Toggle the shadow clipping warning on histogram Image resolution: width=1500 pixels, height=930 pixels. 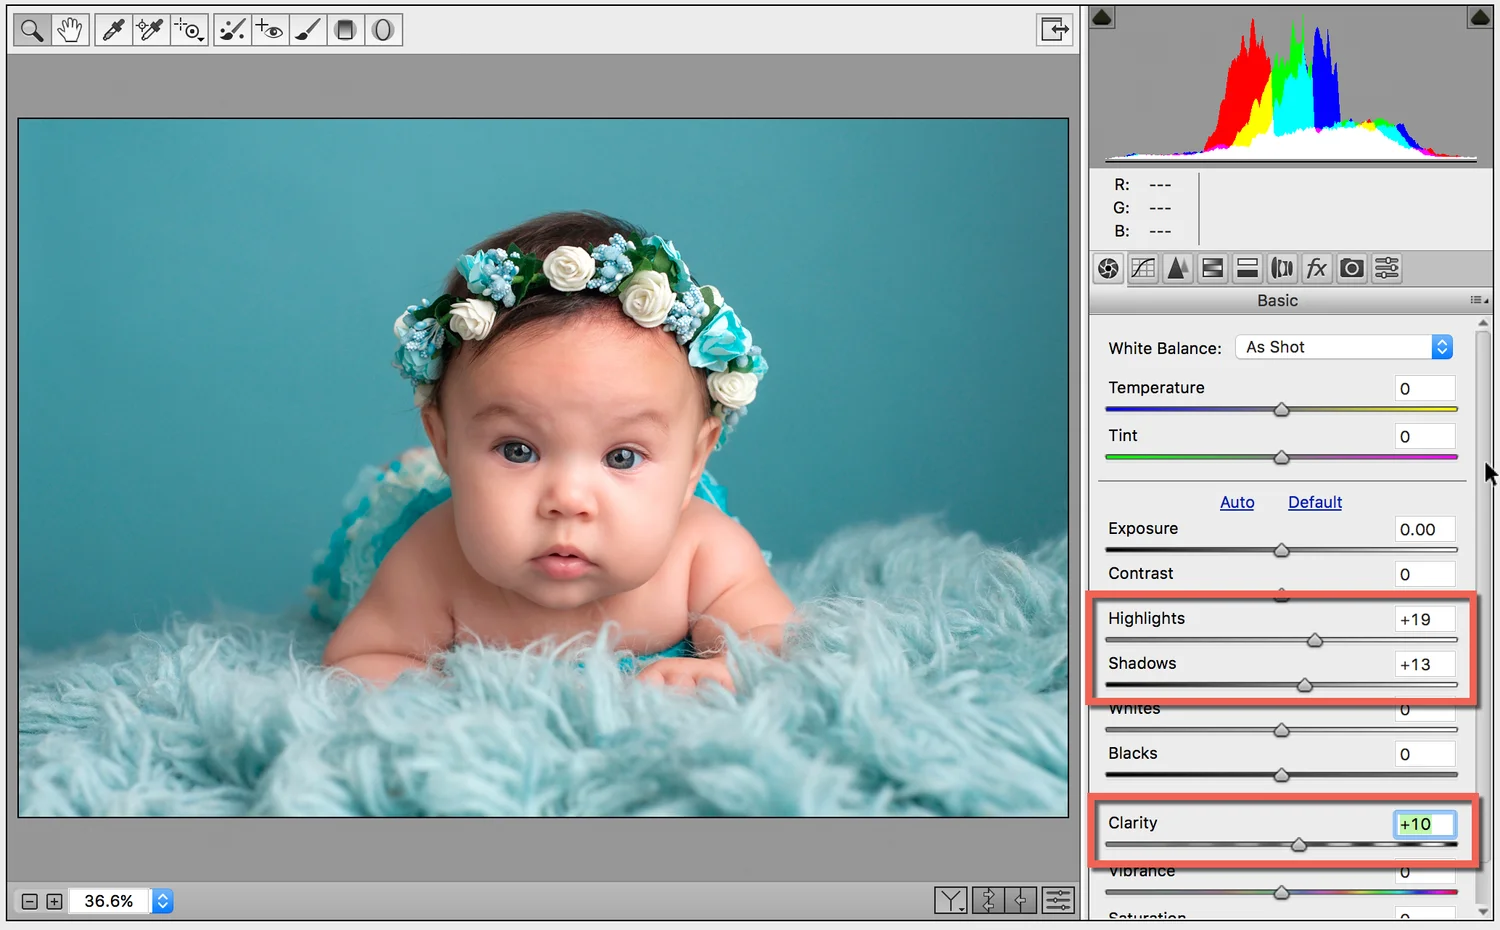point(1101,16)
